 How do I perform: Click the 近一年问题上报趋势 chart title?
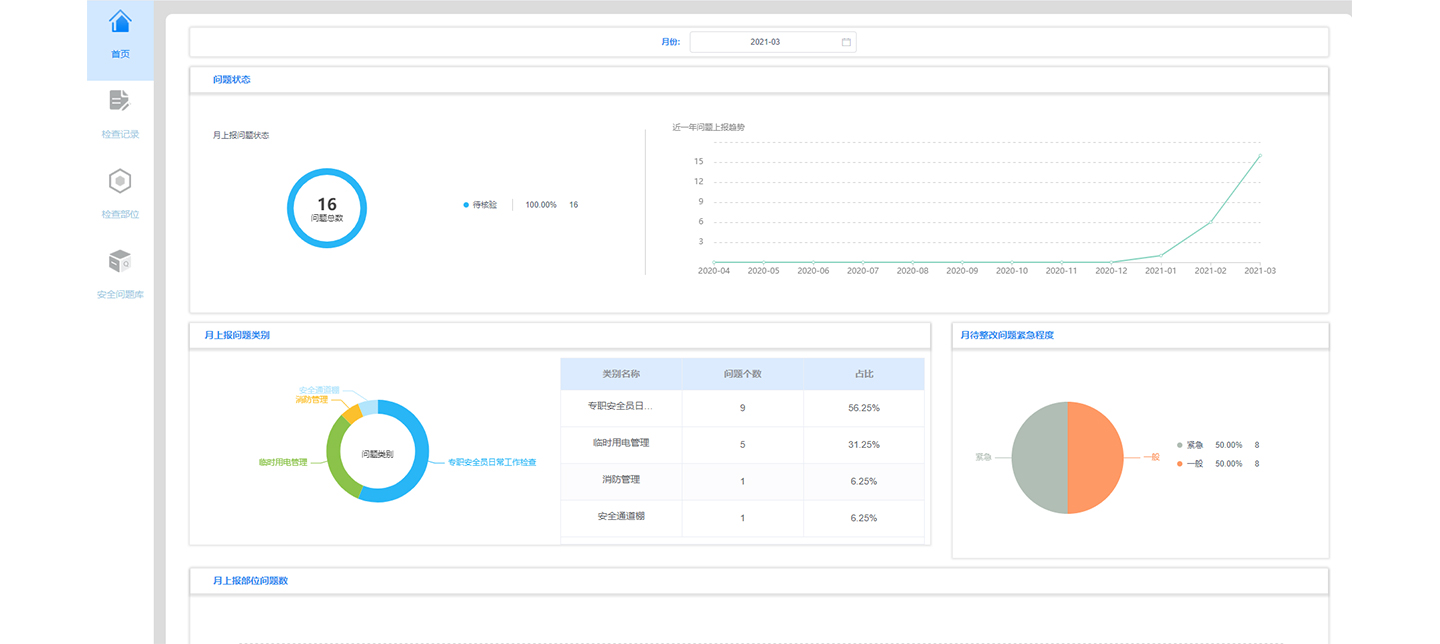709,128
